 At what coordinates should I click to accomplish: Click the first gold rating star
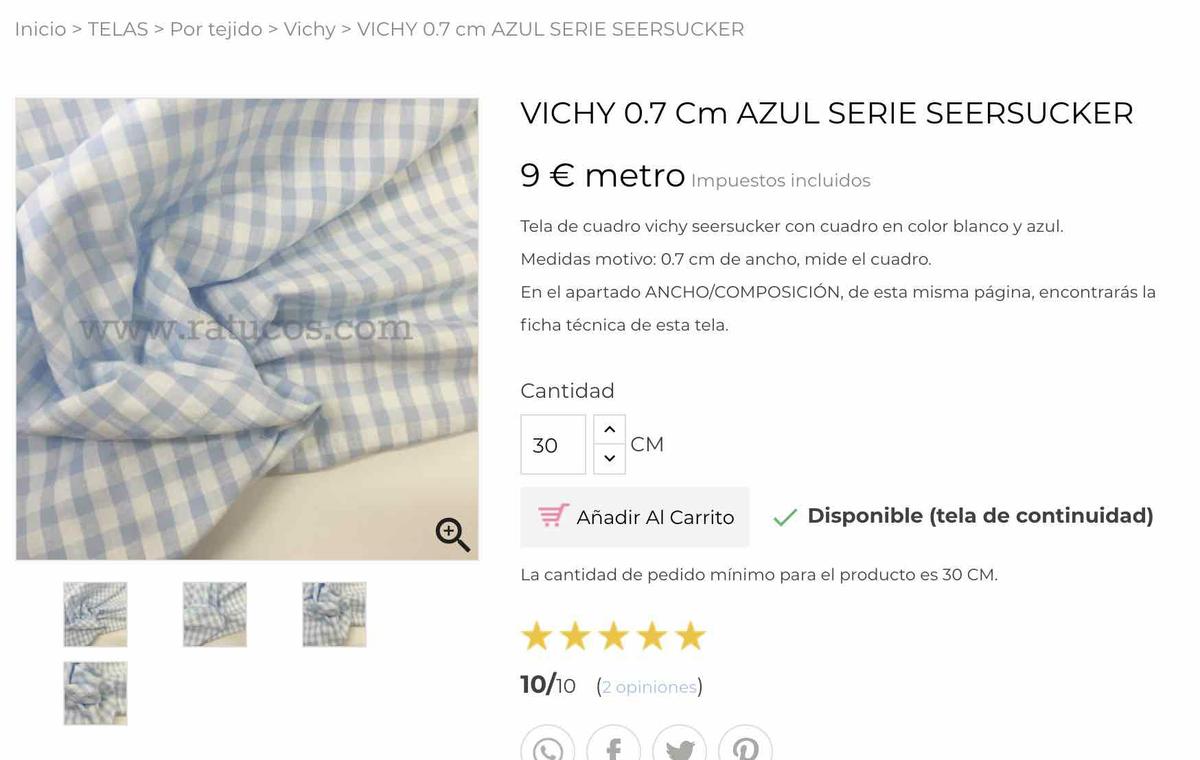(537, 636)
